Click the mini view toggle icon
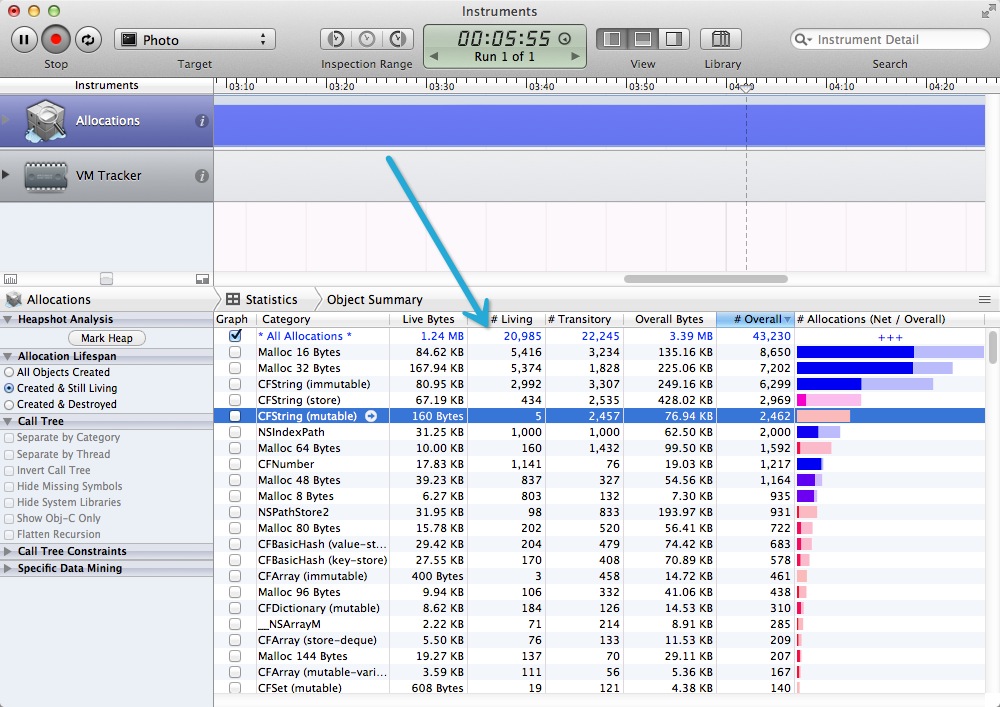The image size is (1000, 707). [x=202, y=279]
